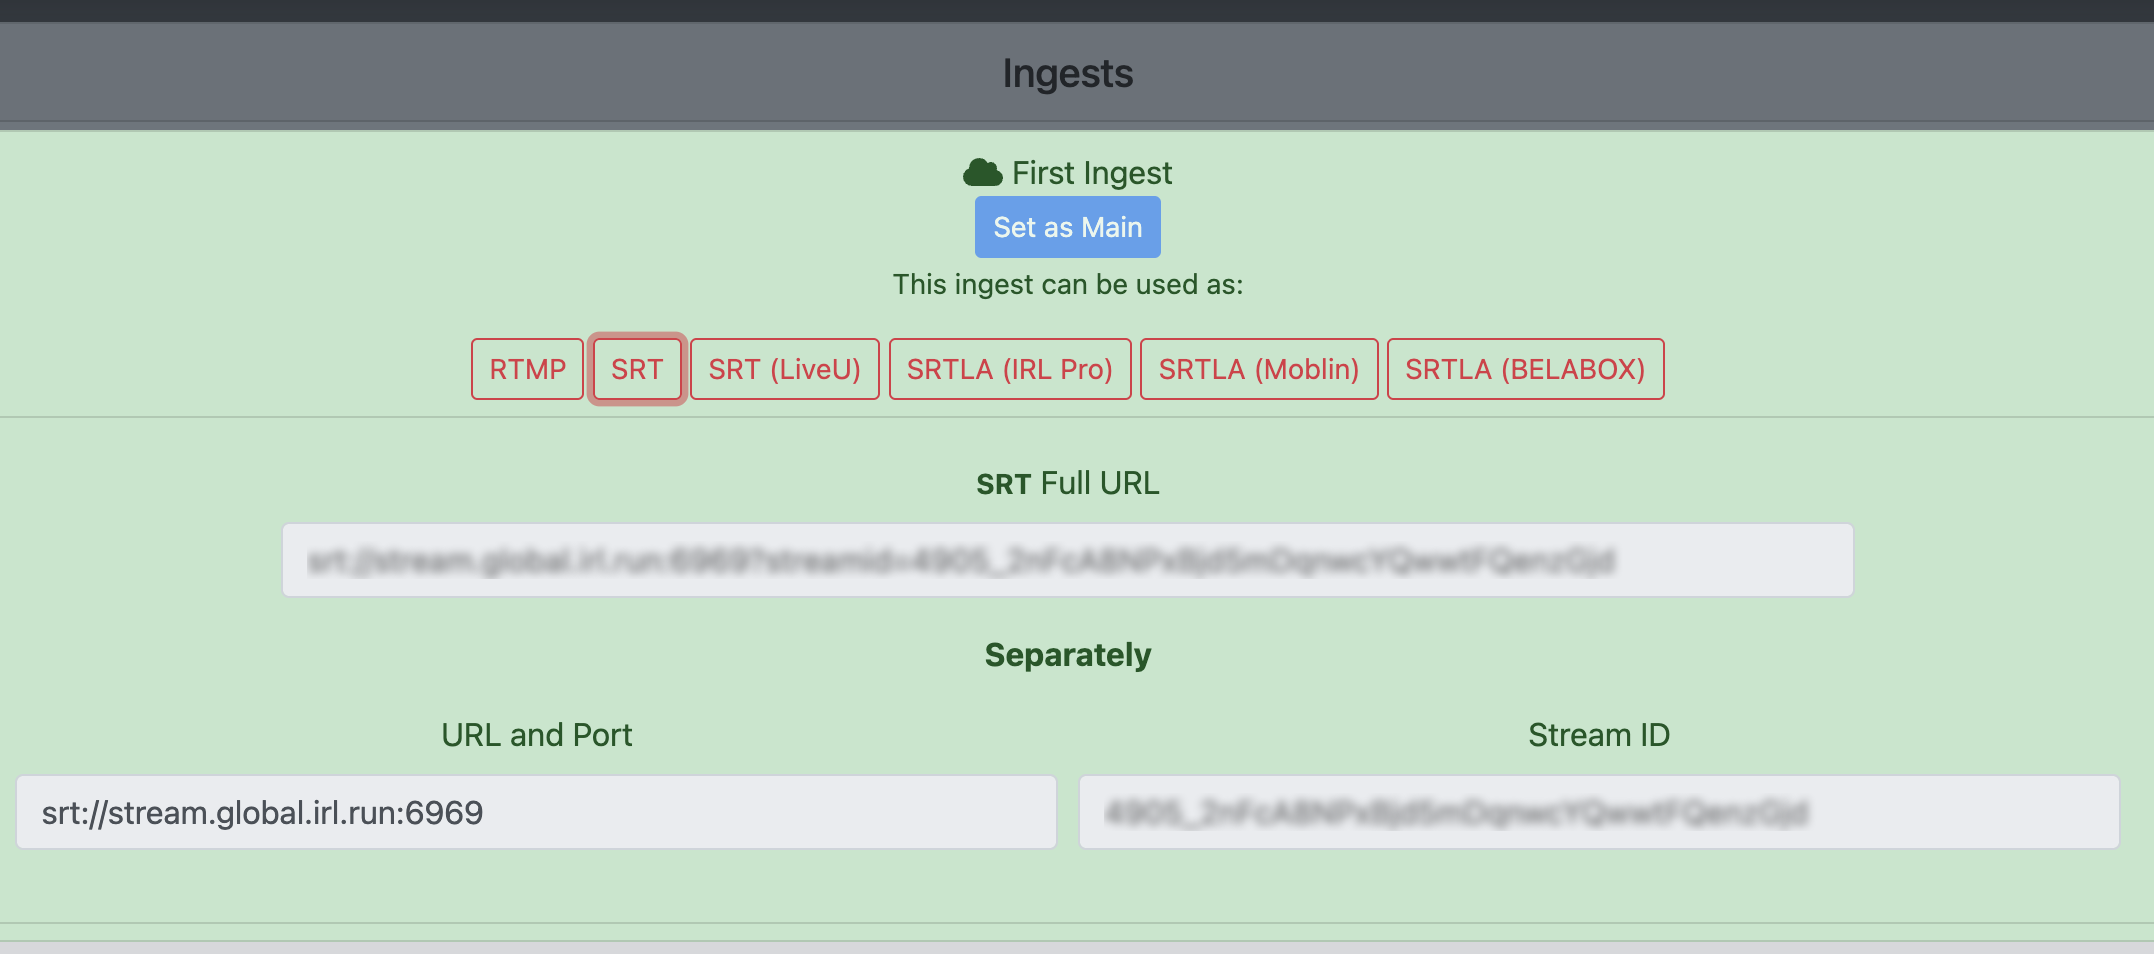Select the URL and Port field
The width and height of the screenshot is (2154, 954).
tap(537, 812)
